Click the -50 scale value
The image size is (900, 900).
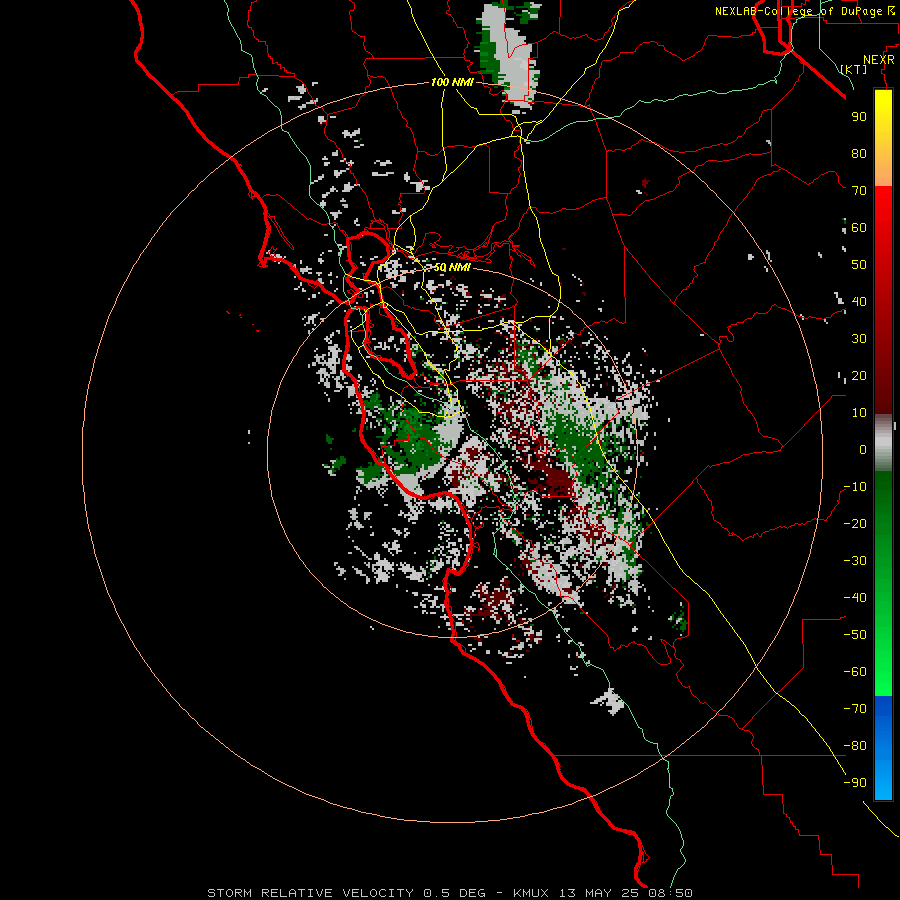[855, 635]
